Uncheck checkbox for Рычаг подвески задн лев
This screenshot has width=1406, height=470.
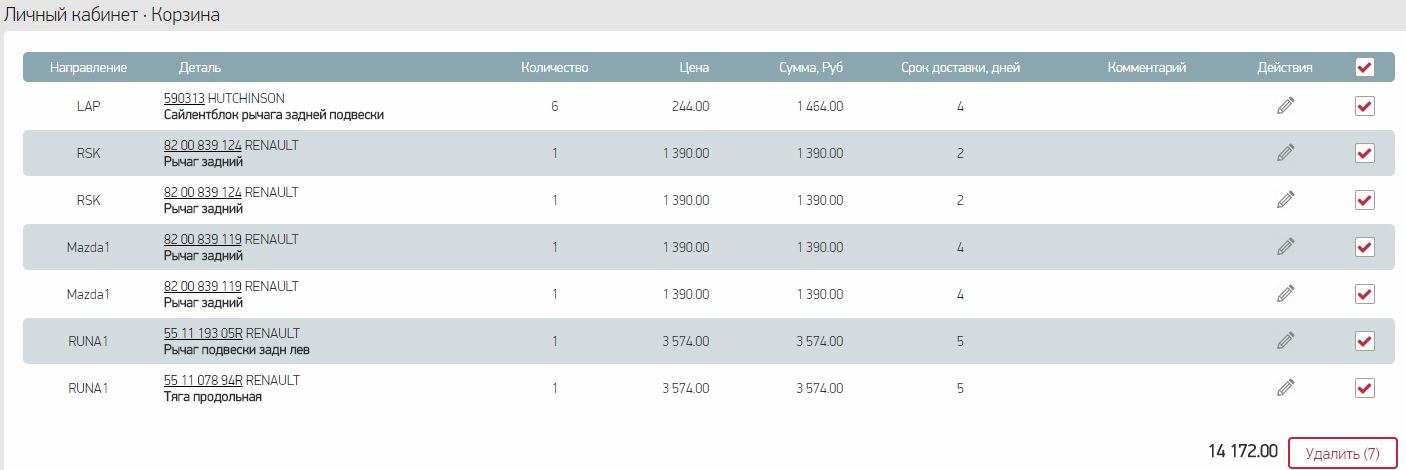click(1364, 341)
